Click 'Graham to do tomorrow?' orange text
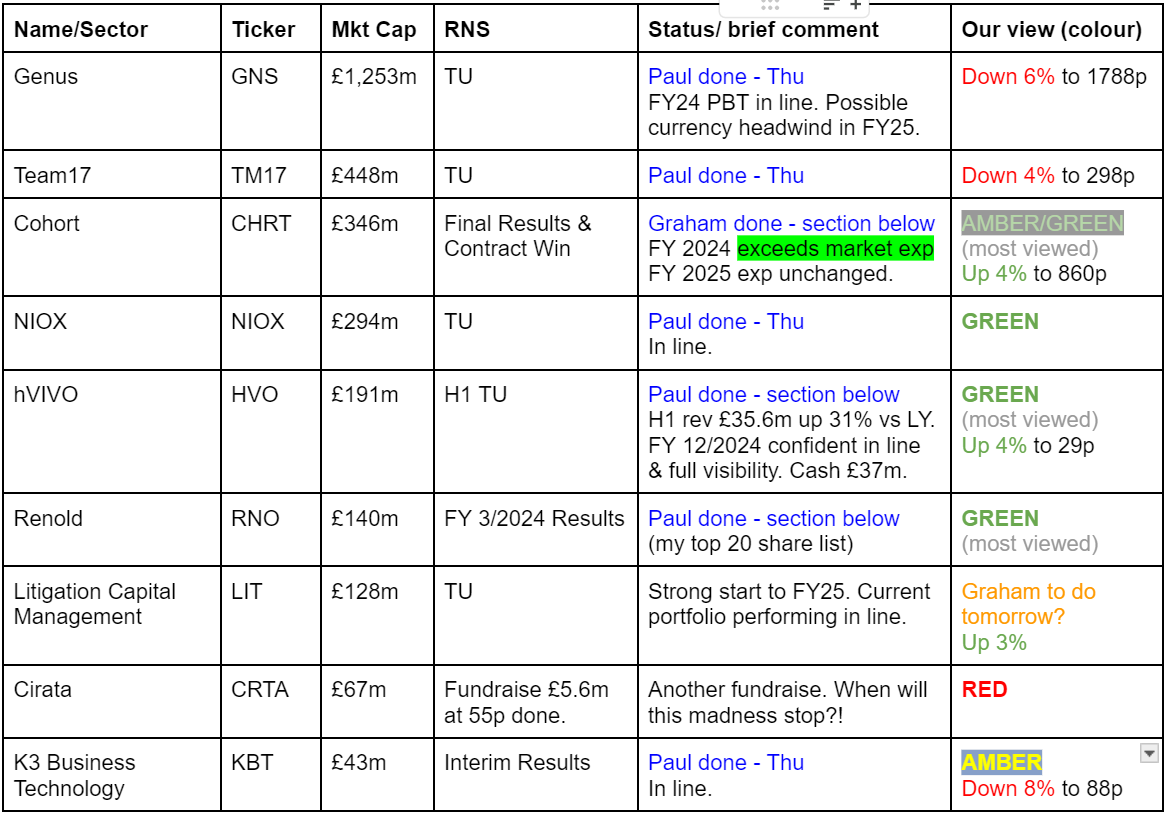The image size is (1167, 817). [x=1028, y=604]
